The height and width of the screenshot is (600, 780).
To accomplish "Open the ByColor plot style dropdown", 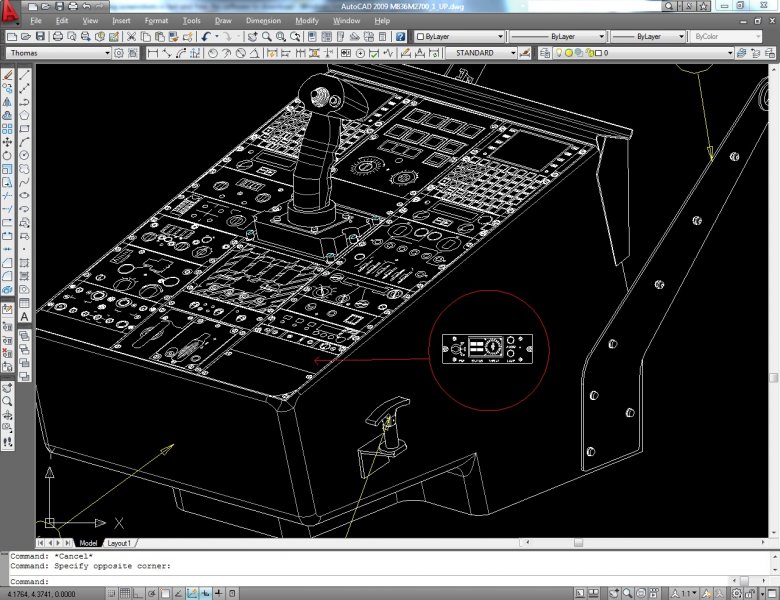I will pyautogui.click(x=726, y=36).
